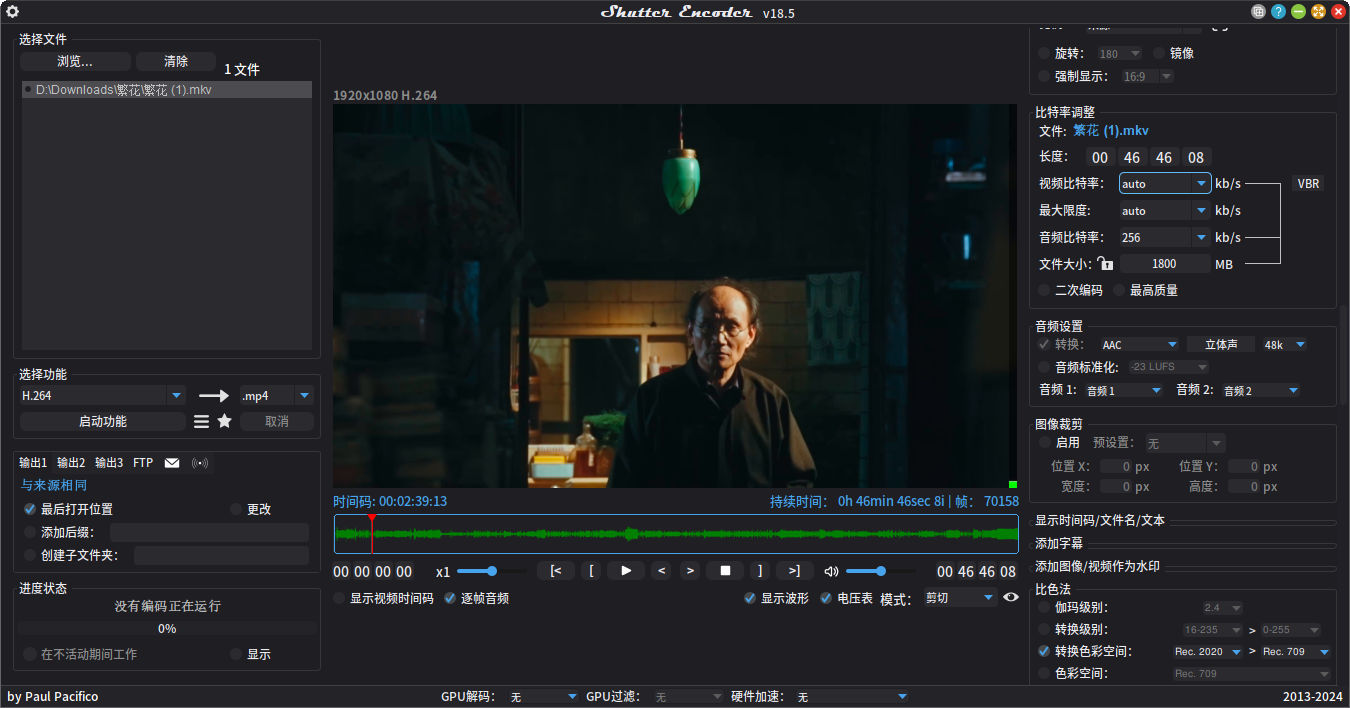Open AAC audio codec dropdown

click(x=1139, y=344)
